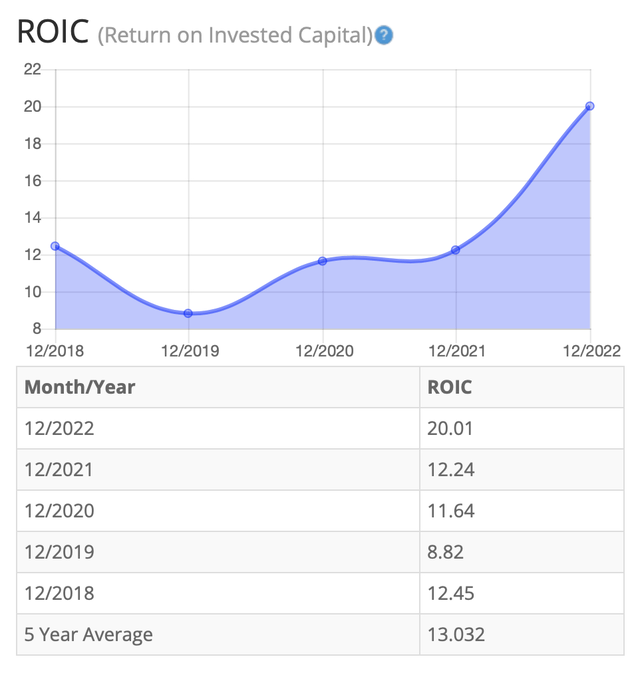
Task: Click the 12/2022 data point on chart
Action: click(x=590, y=106)
